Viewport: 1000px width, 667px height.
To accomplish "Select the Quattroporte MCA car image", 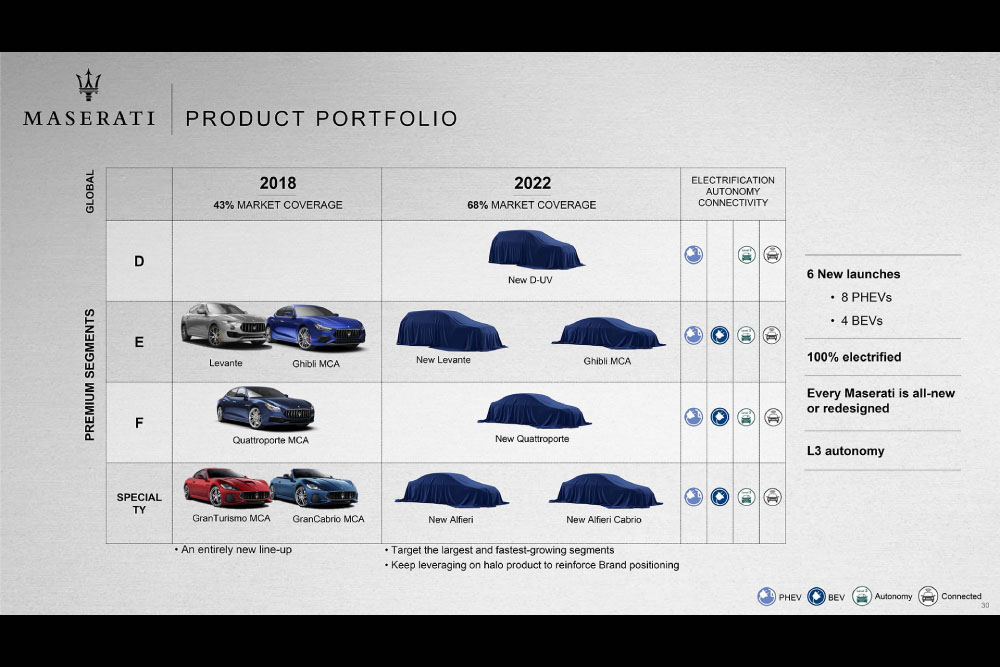I will [x=265, y=408].
